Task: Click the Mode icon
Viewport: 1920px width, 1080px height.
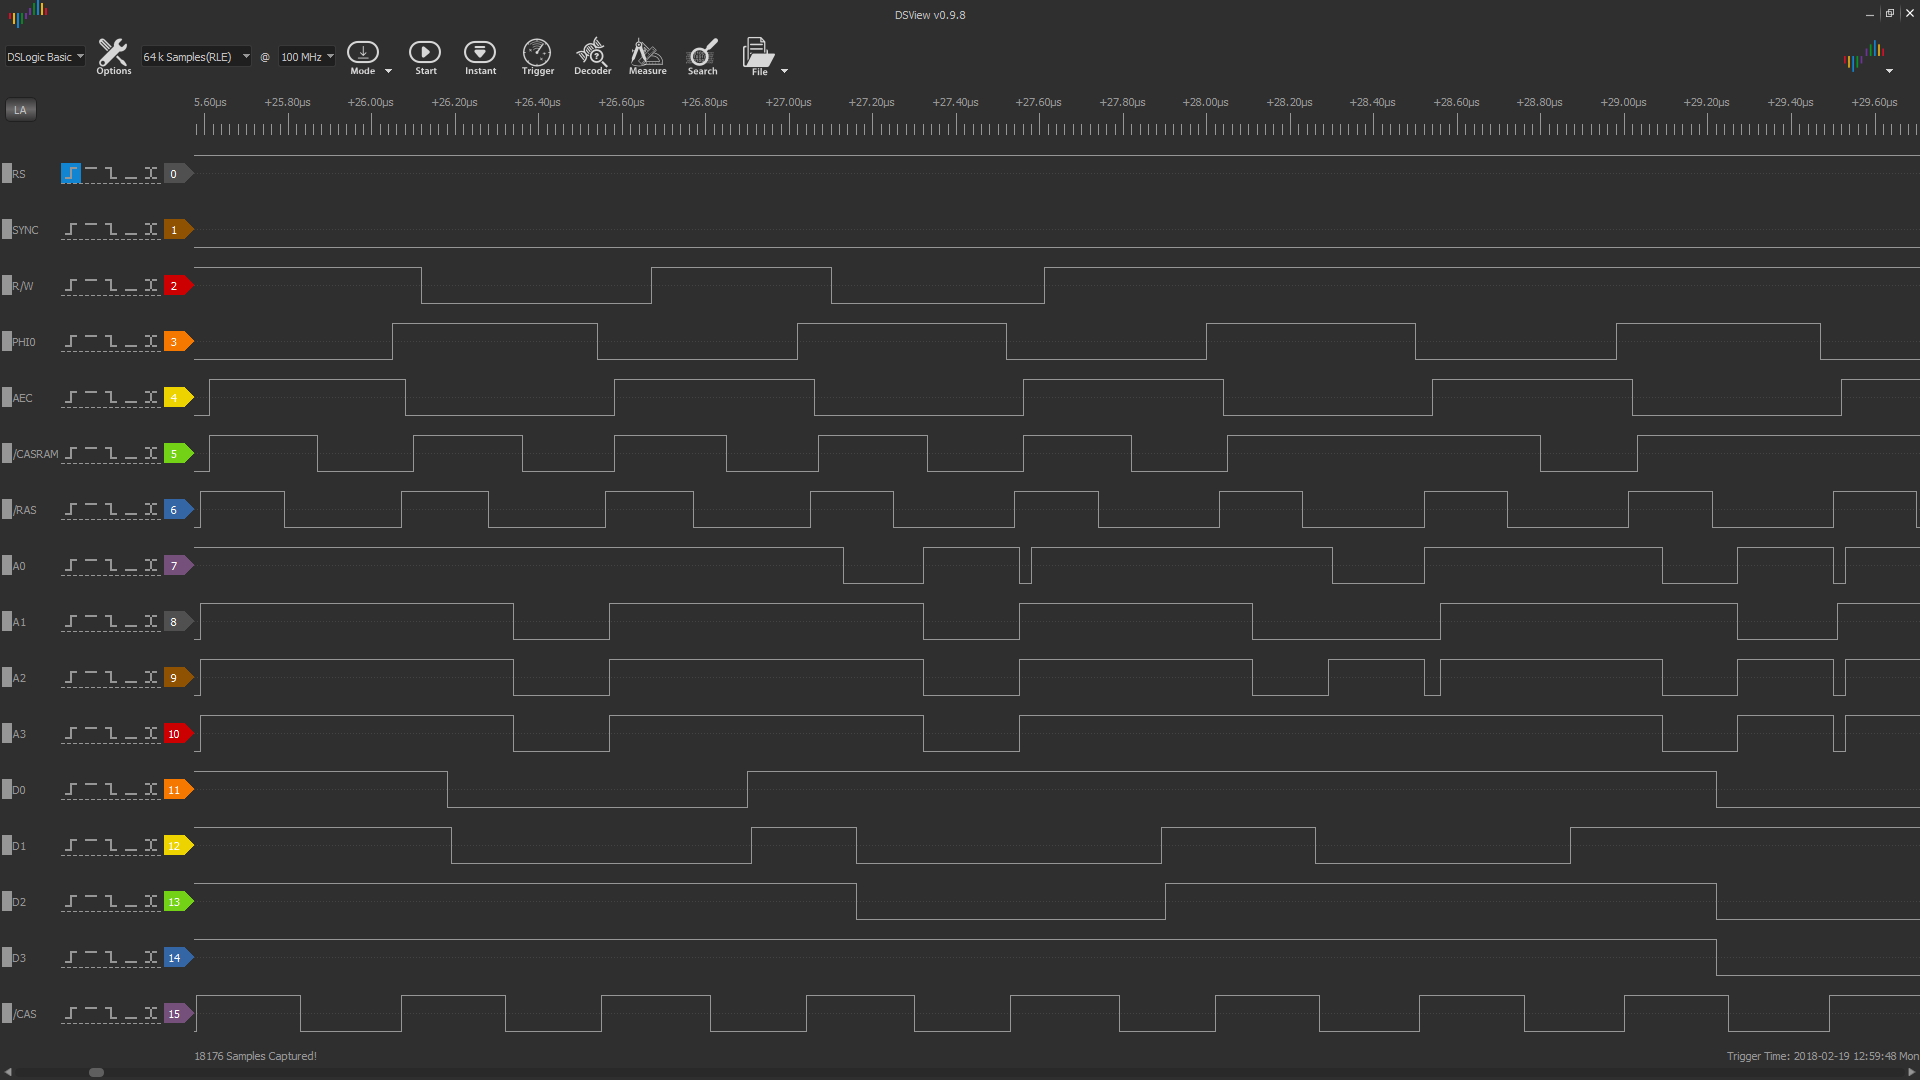Action: (x=362, y=54)
